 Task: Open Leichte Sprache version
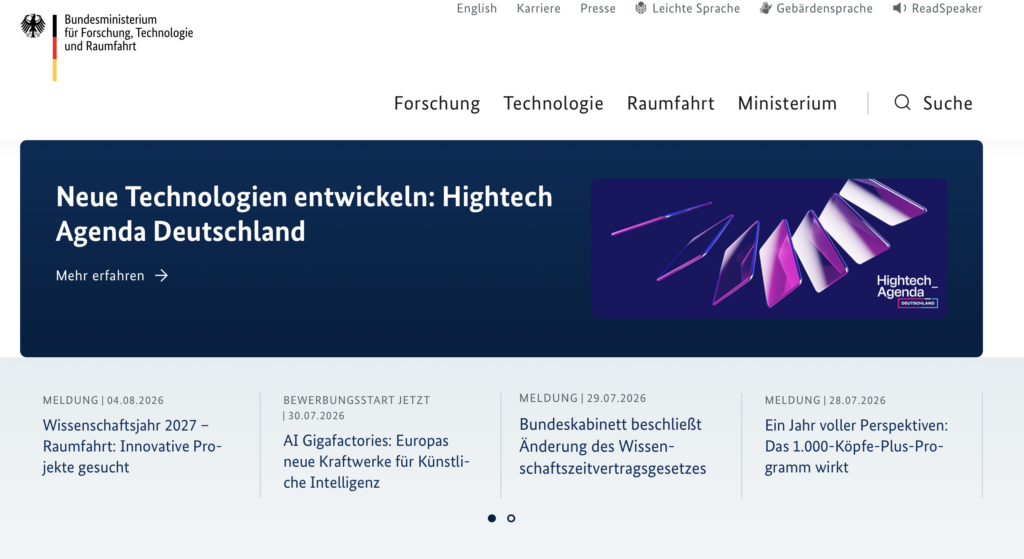[x=696, y=8]
